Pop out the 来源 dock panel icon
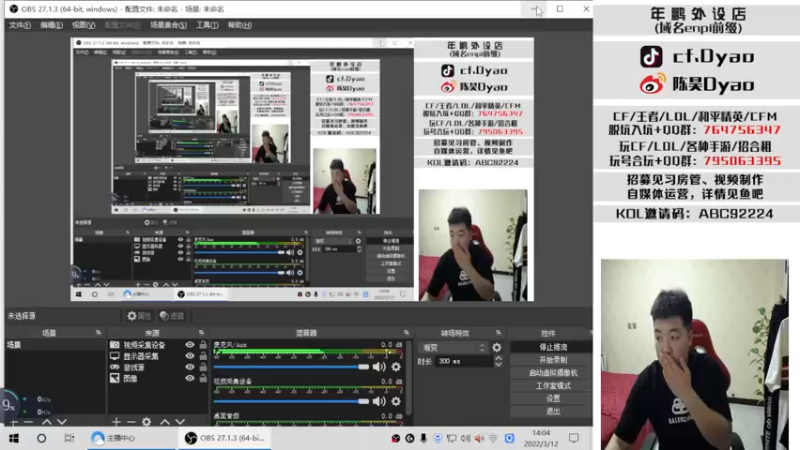Image resolution: width=800 pixels, height=450 pixels. click(202, 333)
